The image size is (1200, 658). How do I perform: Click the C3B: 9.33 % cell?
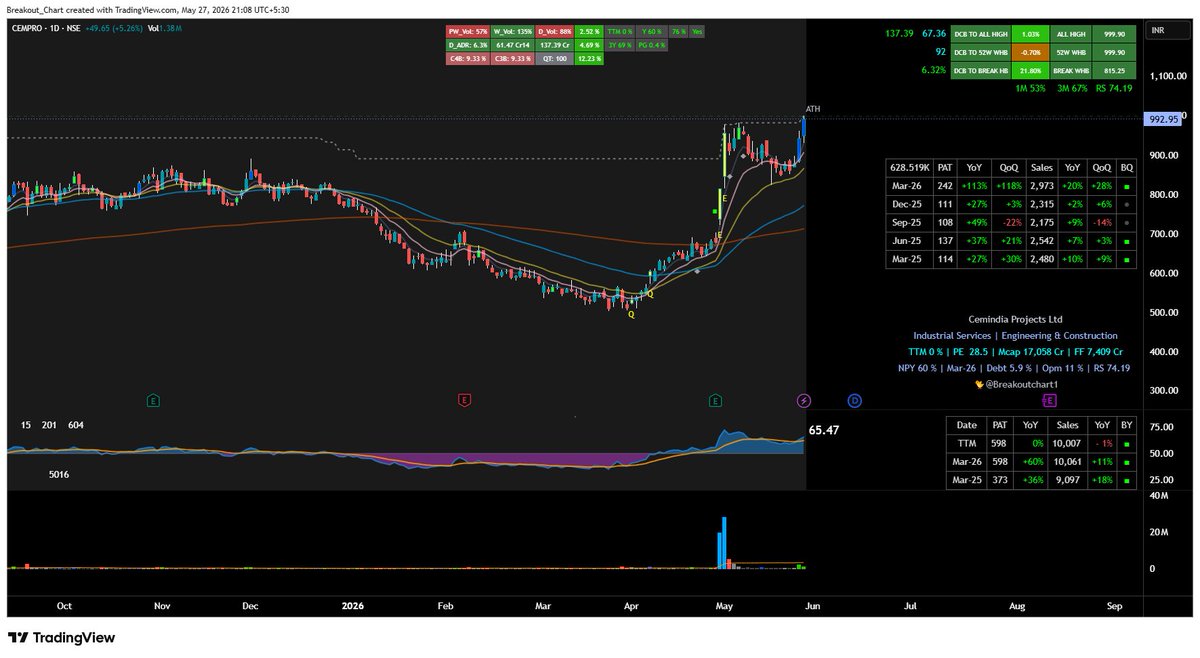[513, 58]
